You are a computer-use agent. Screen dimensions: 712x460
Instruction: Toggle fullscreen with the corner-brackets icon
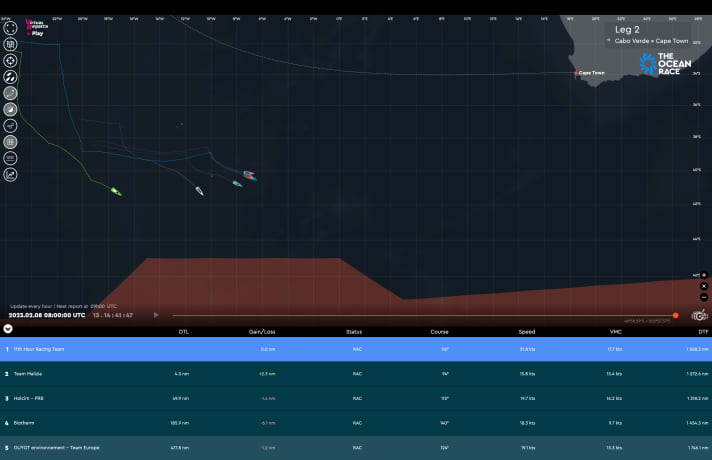tap(10, 28)
